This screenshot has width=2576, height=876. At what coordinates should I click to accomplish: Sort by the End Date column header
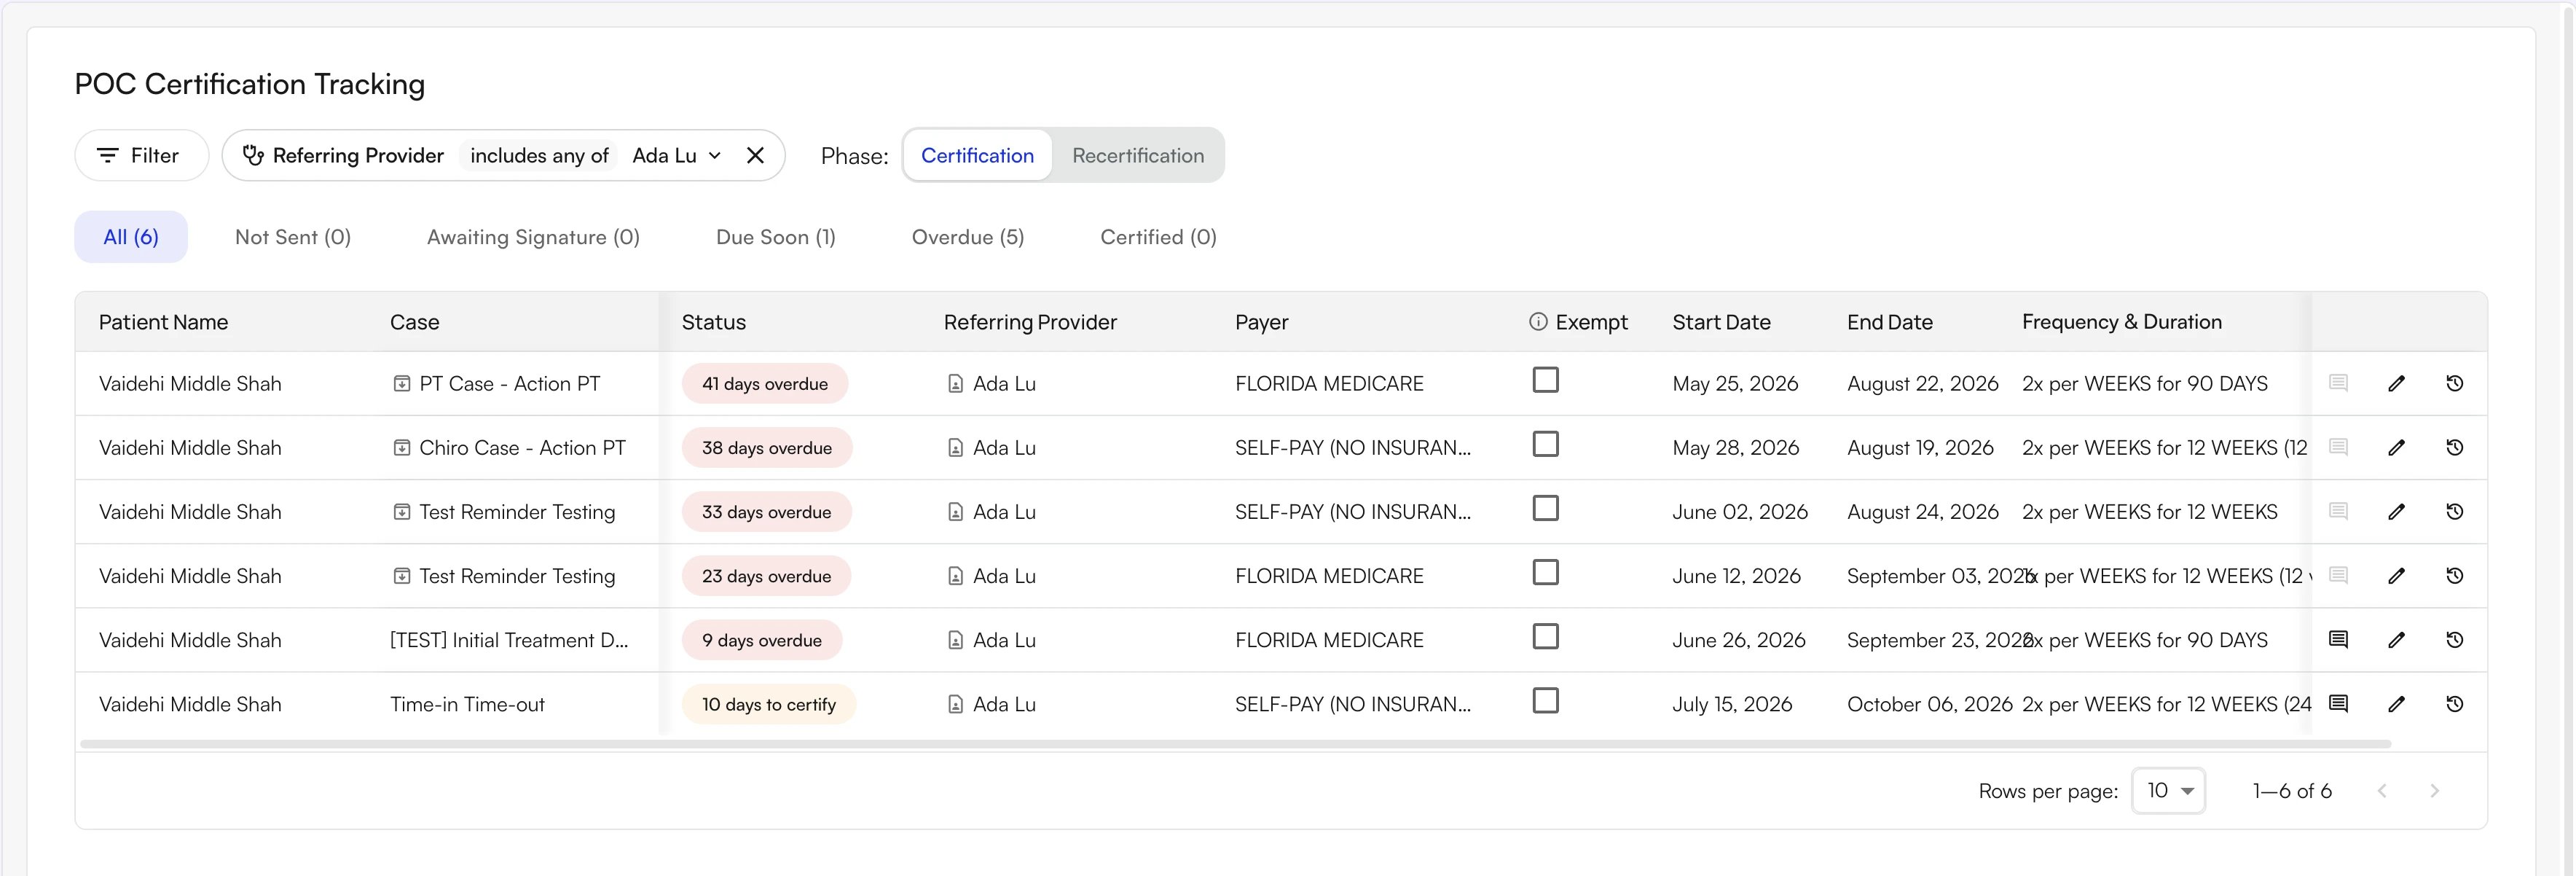point(1889,322)
